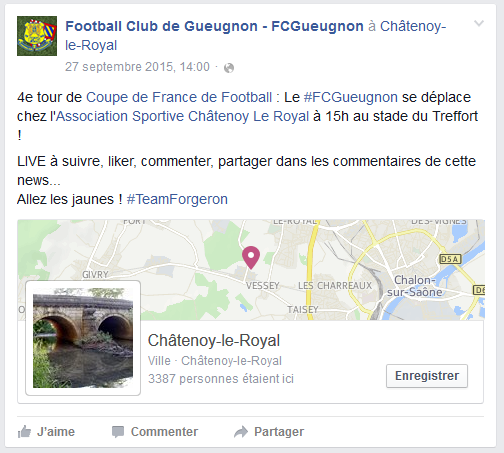
Task: Click the Commenter speech bubble icon
Action: [x=118, y=432]
